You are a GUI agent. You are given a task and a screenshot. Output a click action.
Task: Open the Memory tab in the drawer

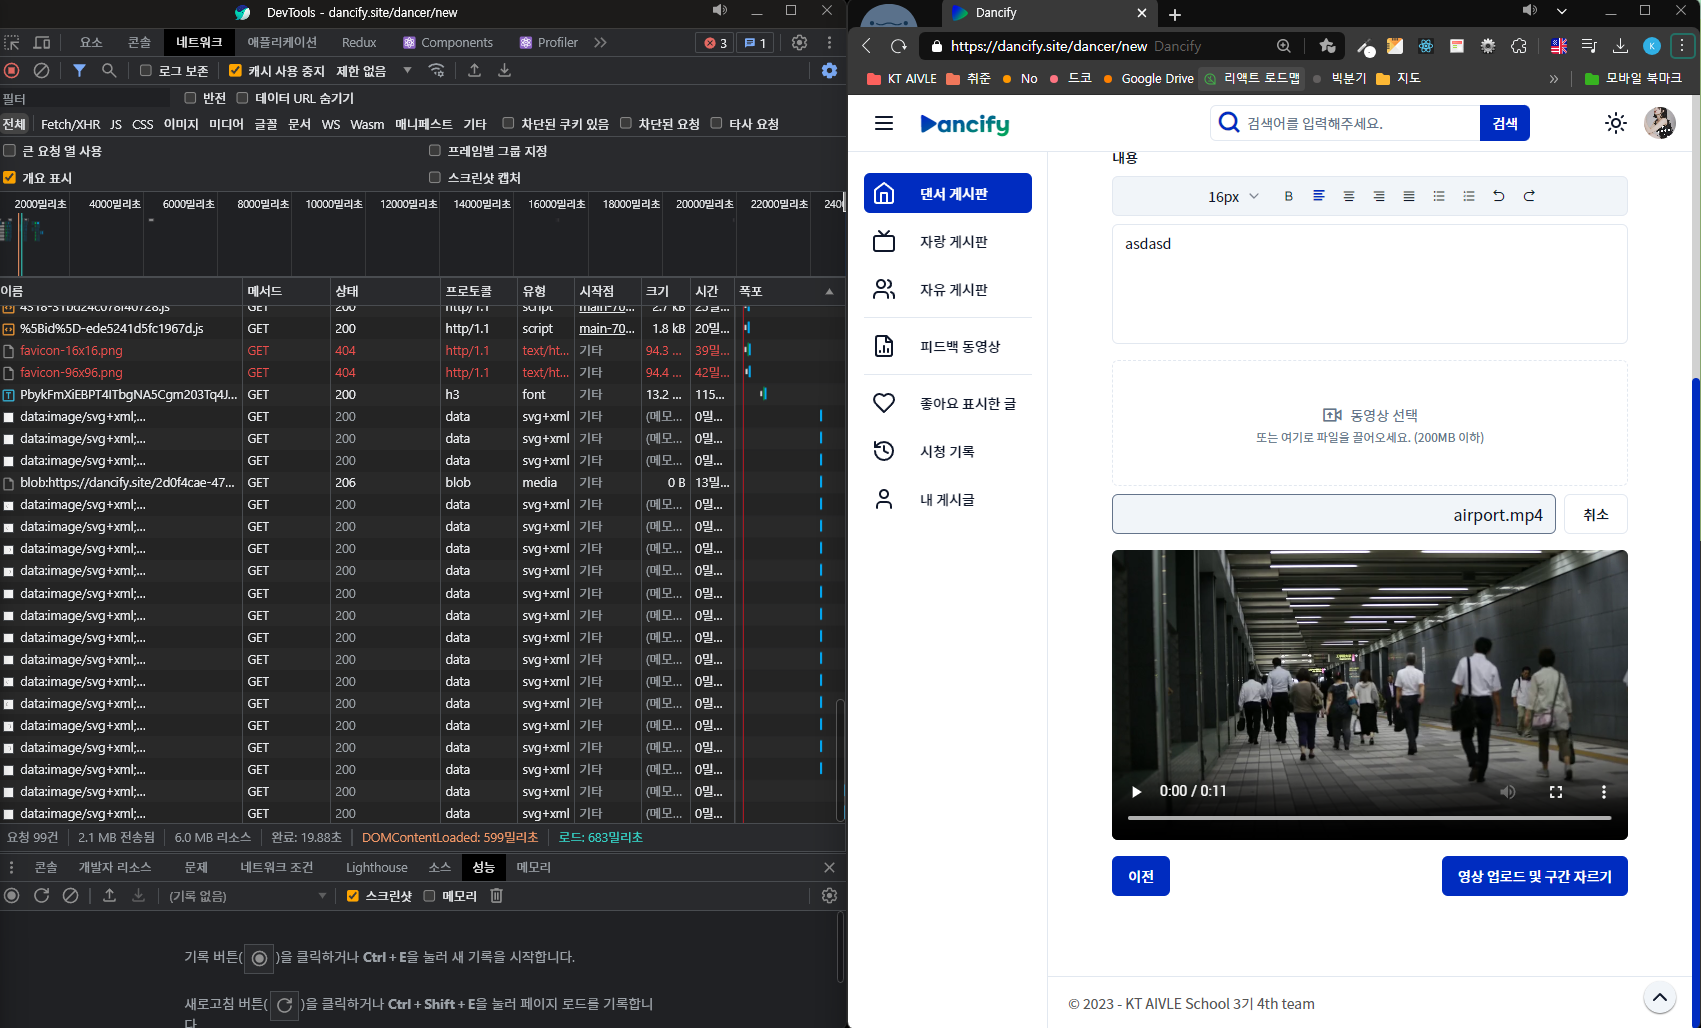coord(534,867)
